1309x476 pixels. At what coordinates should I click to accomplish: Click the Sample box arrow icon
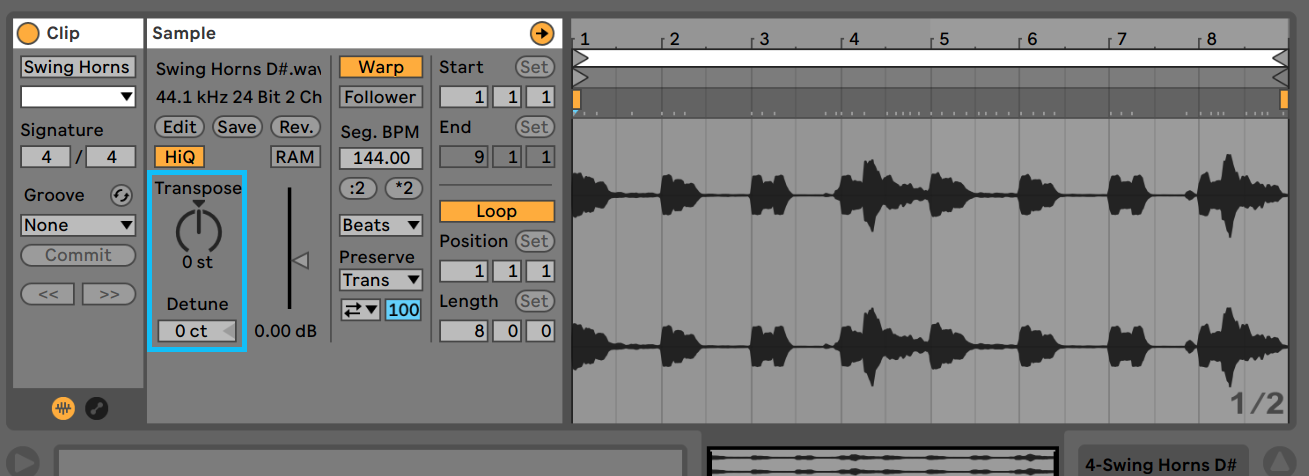pos(541,33)
